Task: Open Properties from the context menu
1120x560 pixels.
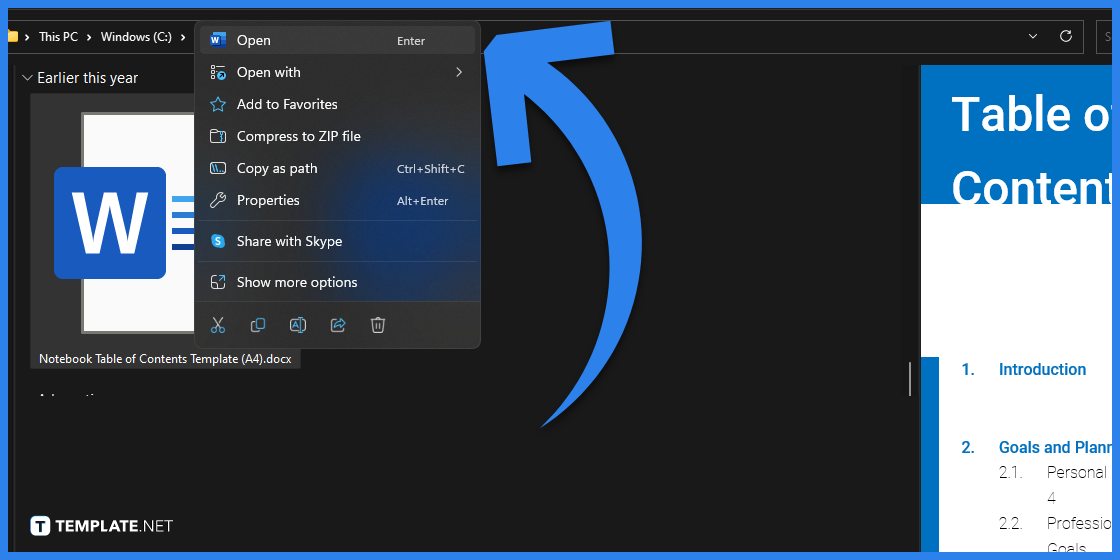Action: (268, 200)
